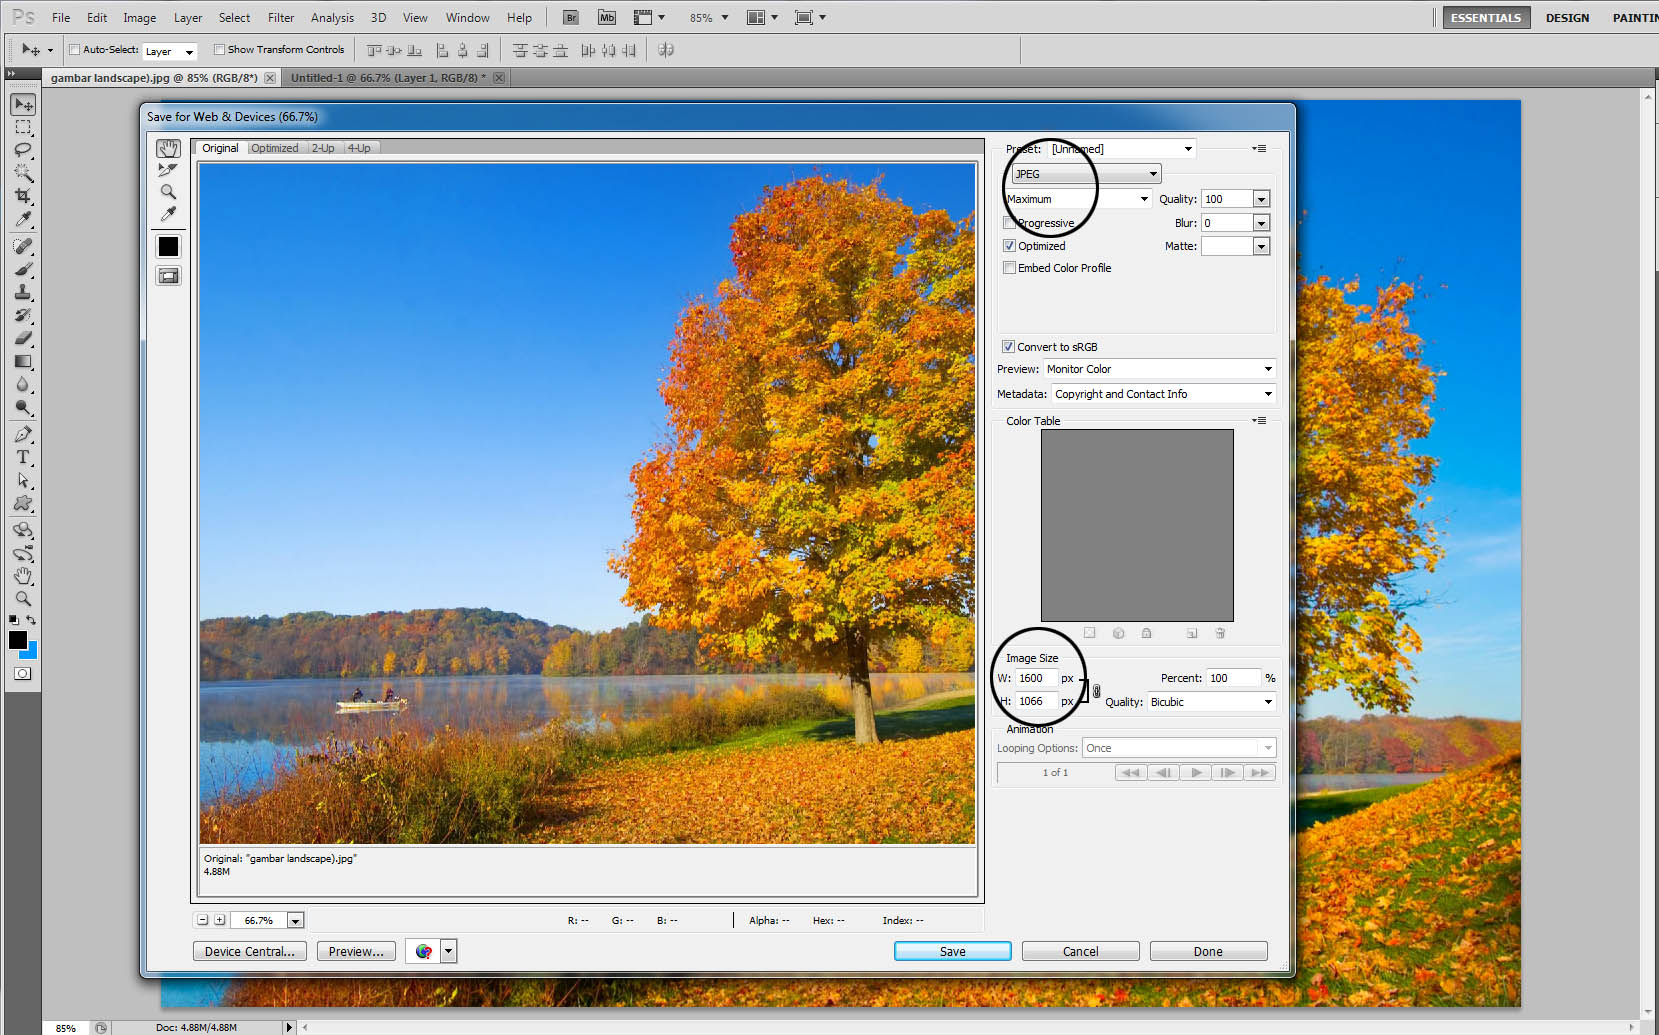This screenshot has width=1659, height=1035.
Task: Open the Filter menu
Action: tap(280, 17)
